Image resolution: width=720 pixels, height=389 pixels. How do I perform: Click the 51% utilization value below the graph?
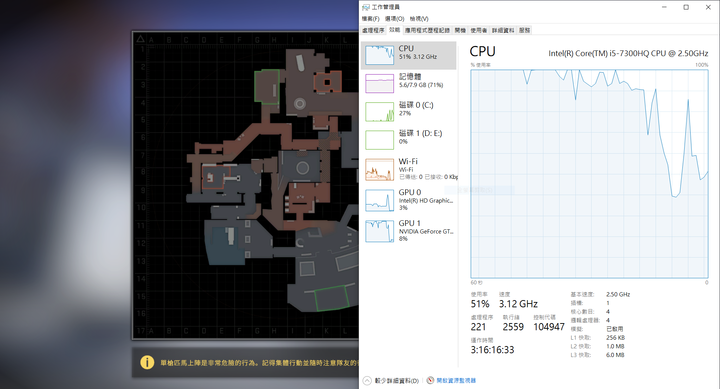point(480,304)
